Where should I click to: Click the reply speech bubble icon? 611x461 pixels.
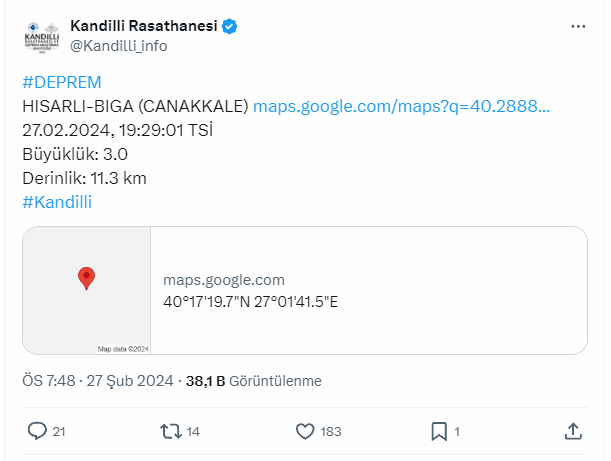pos(37,431)
